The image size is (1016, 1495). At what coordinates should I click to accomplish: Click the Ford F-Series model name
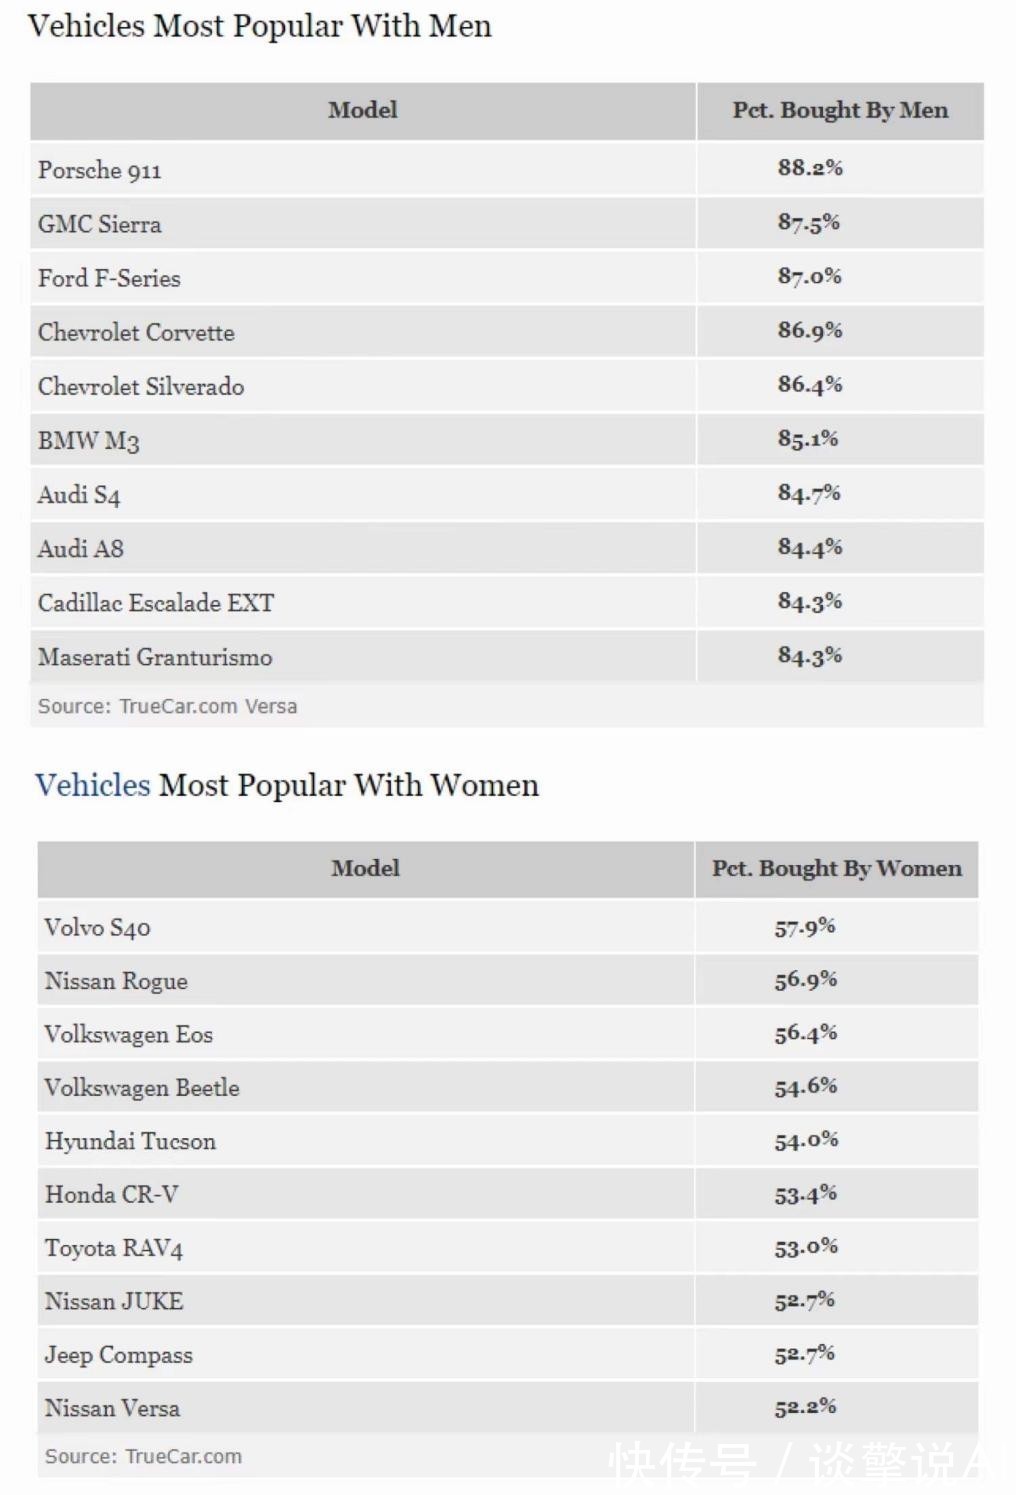109,278
